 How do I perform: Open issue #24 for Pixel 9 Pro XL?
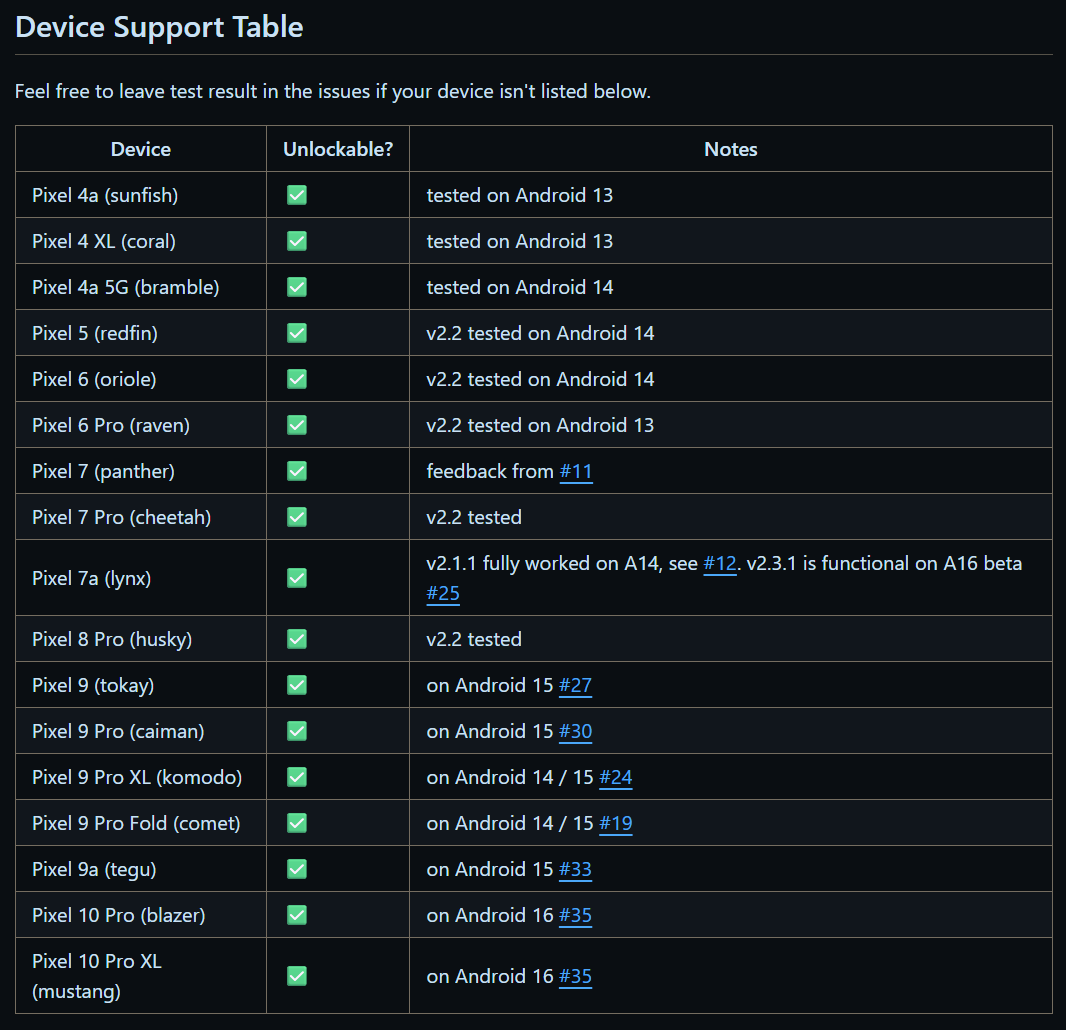tap(616, 777)
